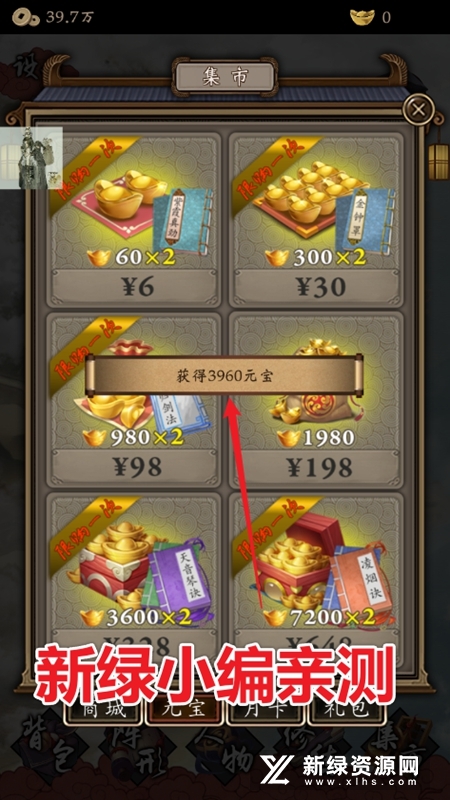Tap the copper coin currency icon

[26, 18]
